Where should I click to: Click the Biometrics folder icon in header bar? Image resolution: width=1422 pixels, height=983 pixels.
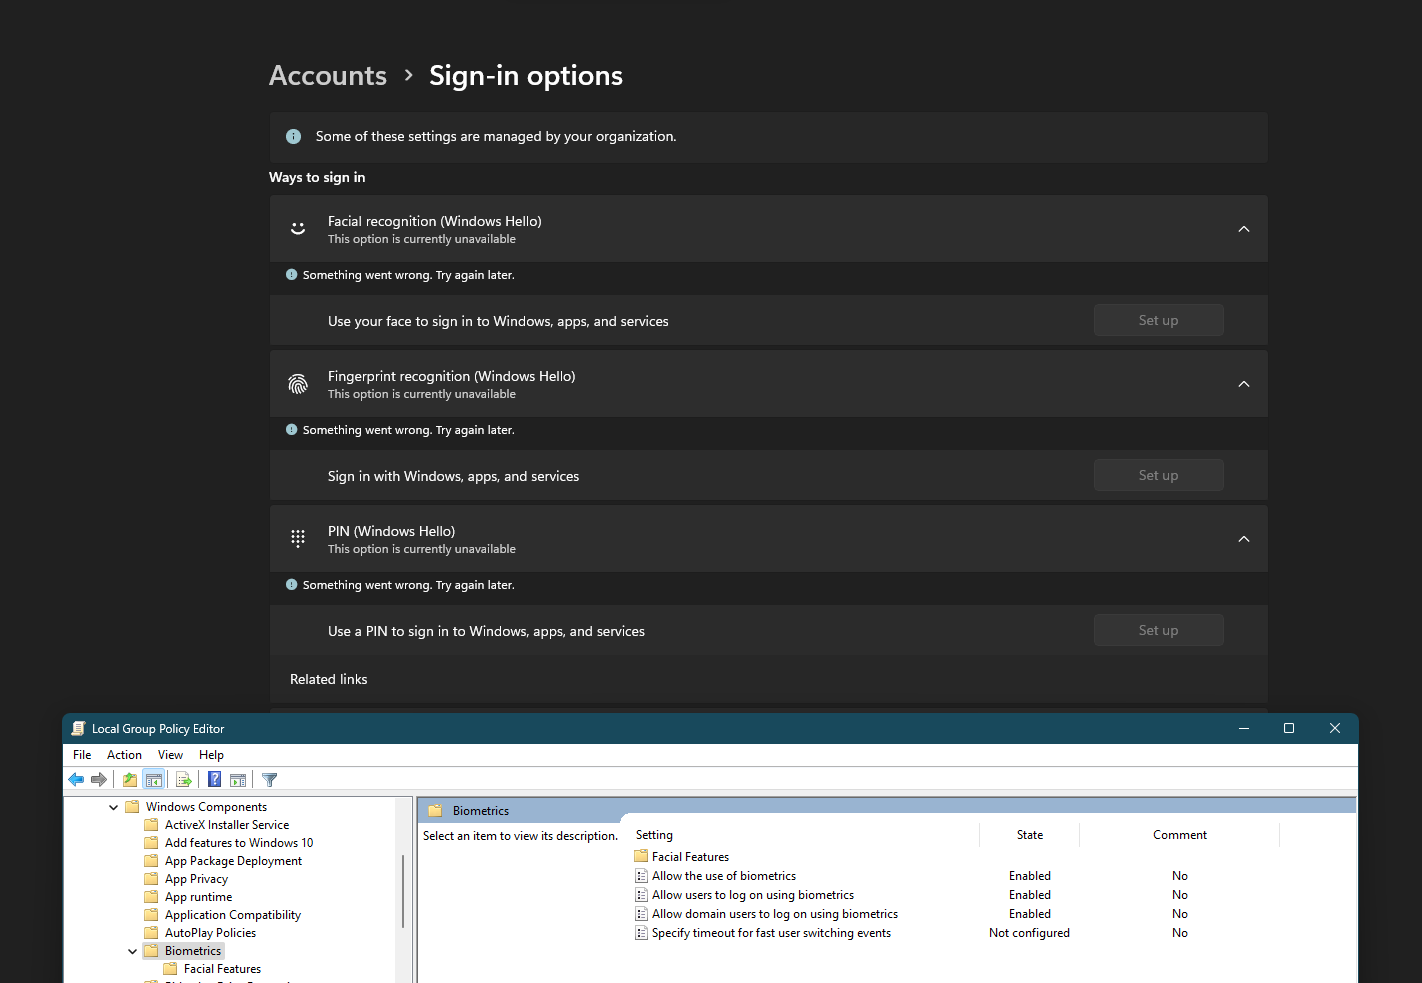click(435, 811)
